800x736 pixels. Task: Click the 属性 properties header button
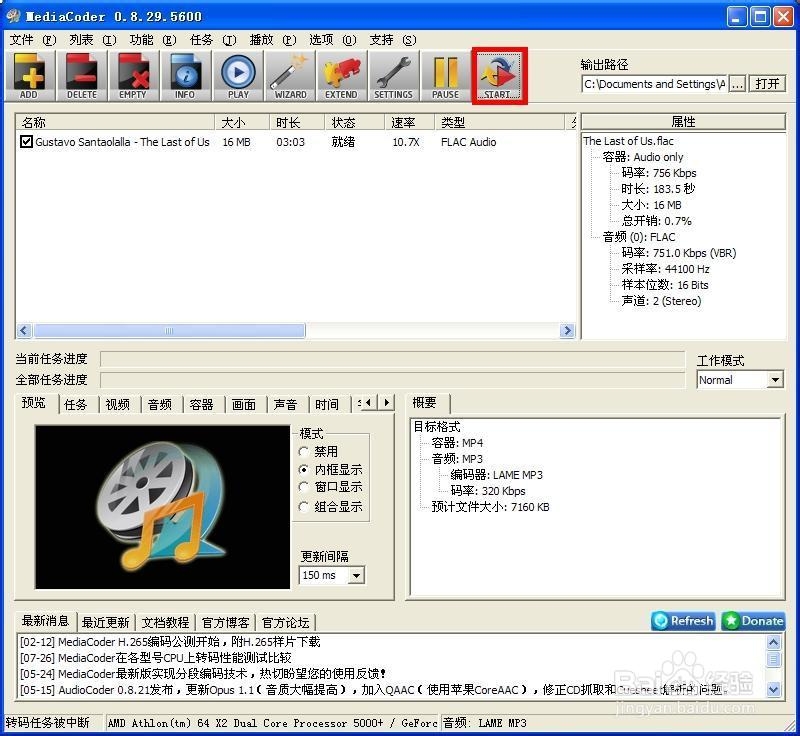pos(683,122)
